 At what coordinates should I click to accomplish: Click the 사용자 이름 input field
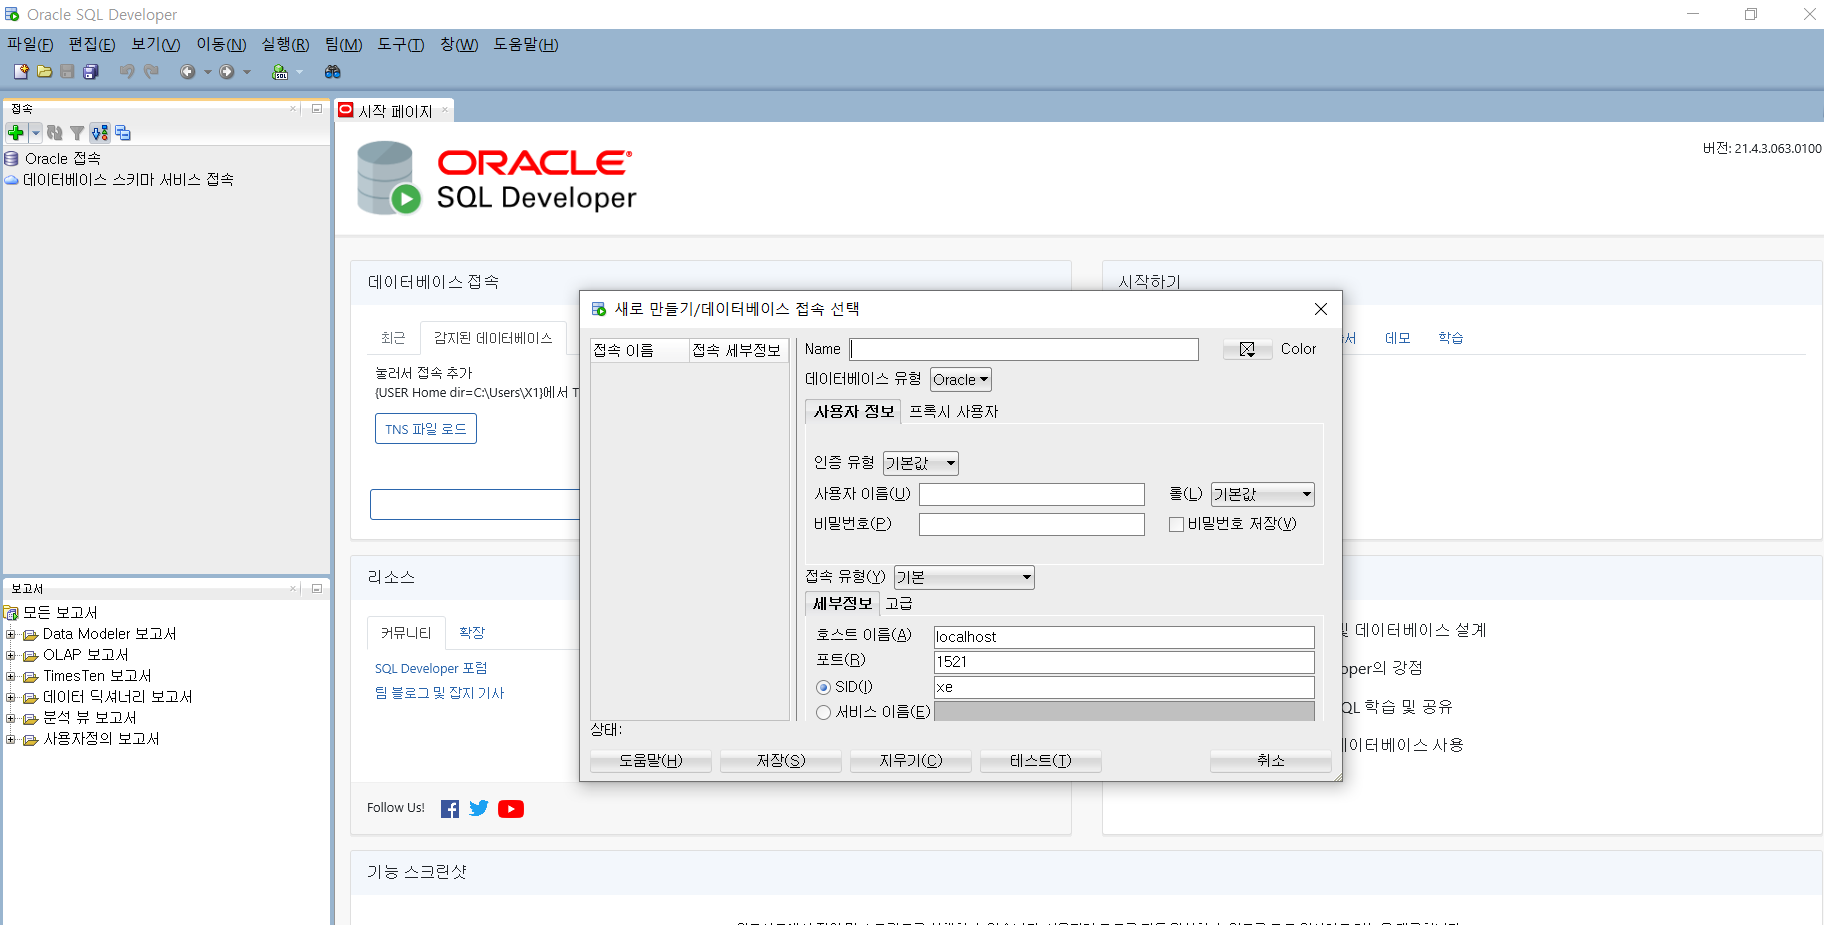(1032, 495)
